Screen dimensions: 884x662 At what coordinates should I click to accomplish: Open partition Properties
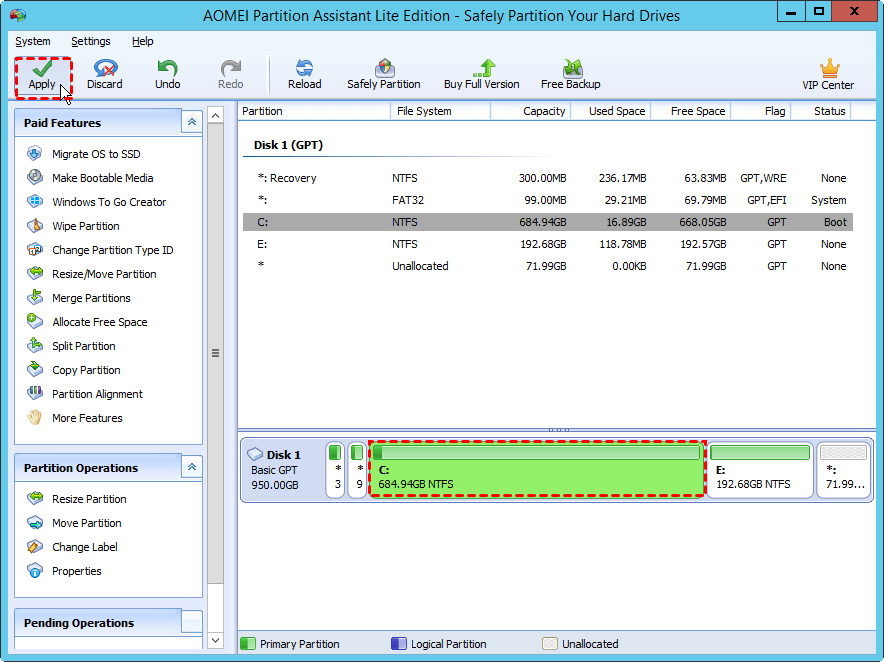[x=64, y=571]
